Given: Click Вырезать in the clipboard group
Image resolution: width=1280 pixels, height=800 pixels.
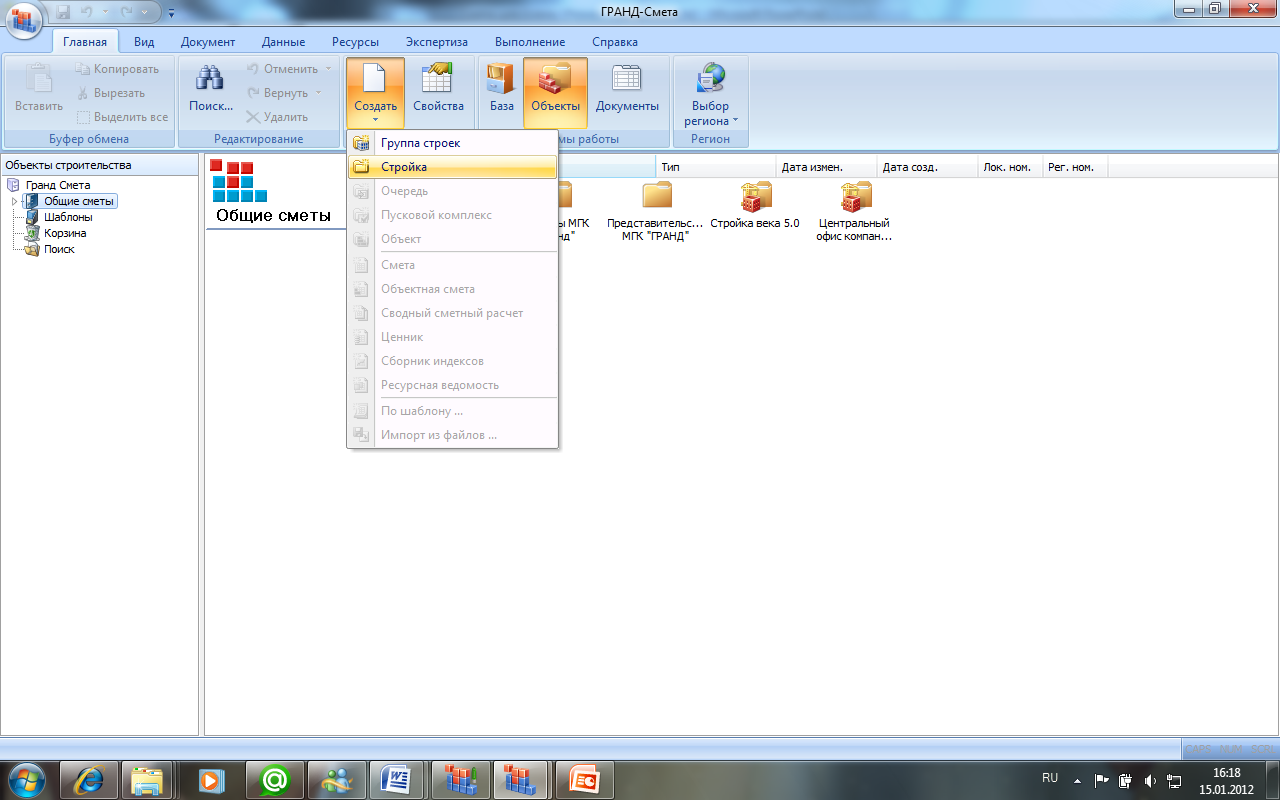Looking at the screenshot, I should (111, 93).
